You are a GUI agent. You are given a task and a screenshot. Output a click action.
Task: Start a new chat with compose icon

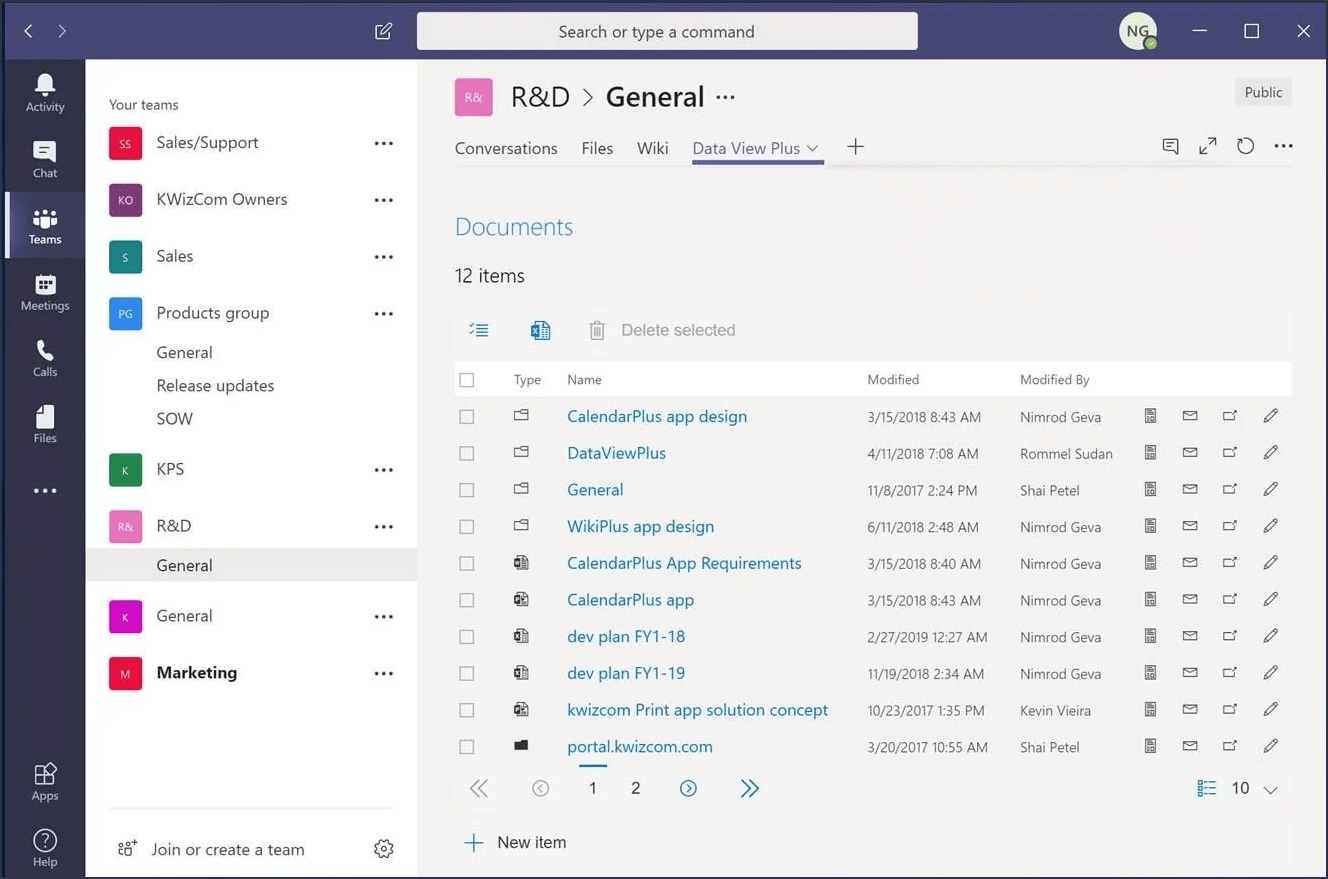pyautogui.click(x=383, y=31)
